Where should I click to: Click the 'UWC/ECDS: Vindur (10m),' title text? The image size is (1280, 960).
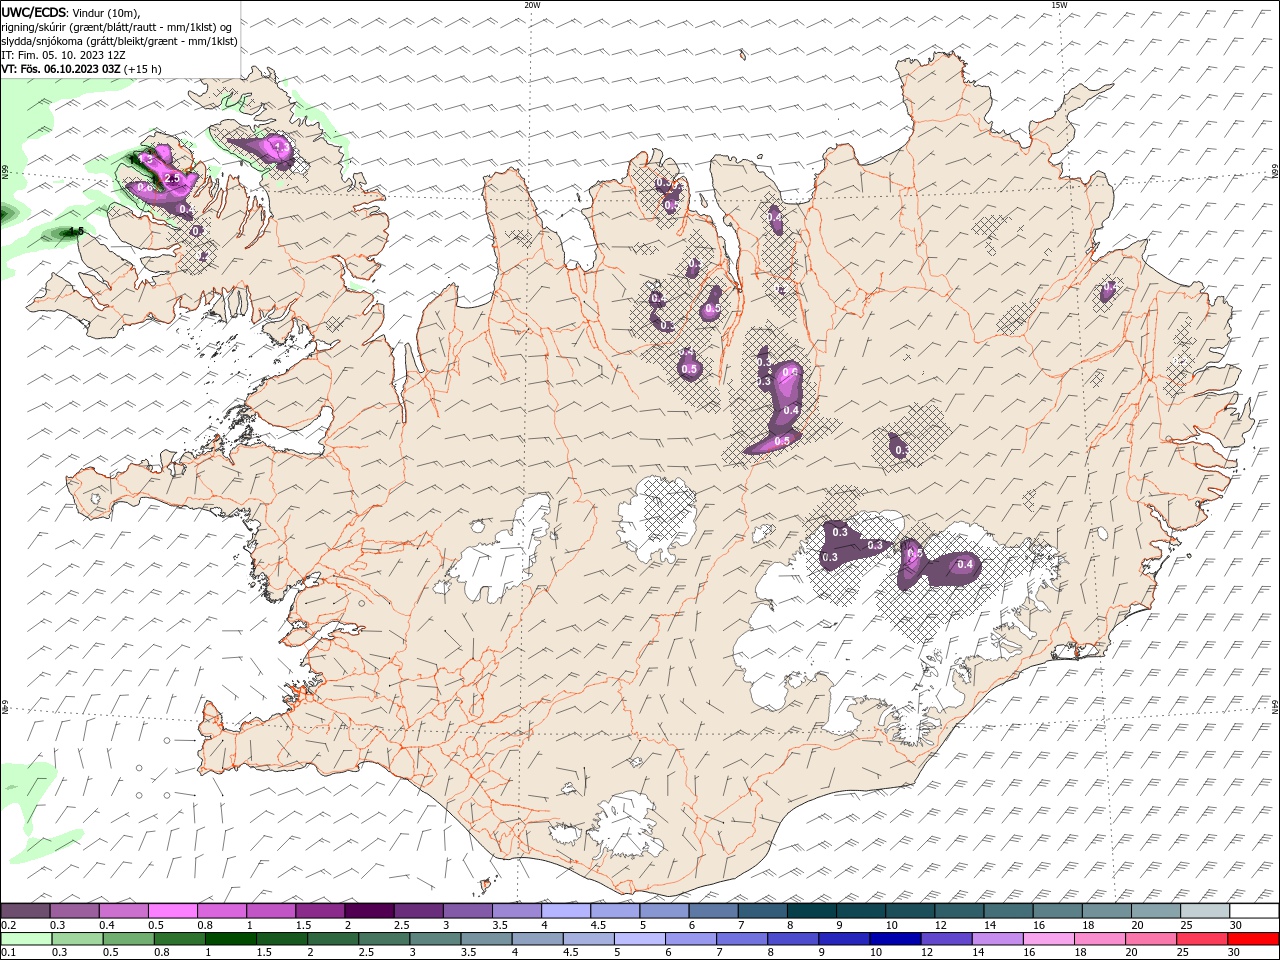(x=71, y=12)
